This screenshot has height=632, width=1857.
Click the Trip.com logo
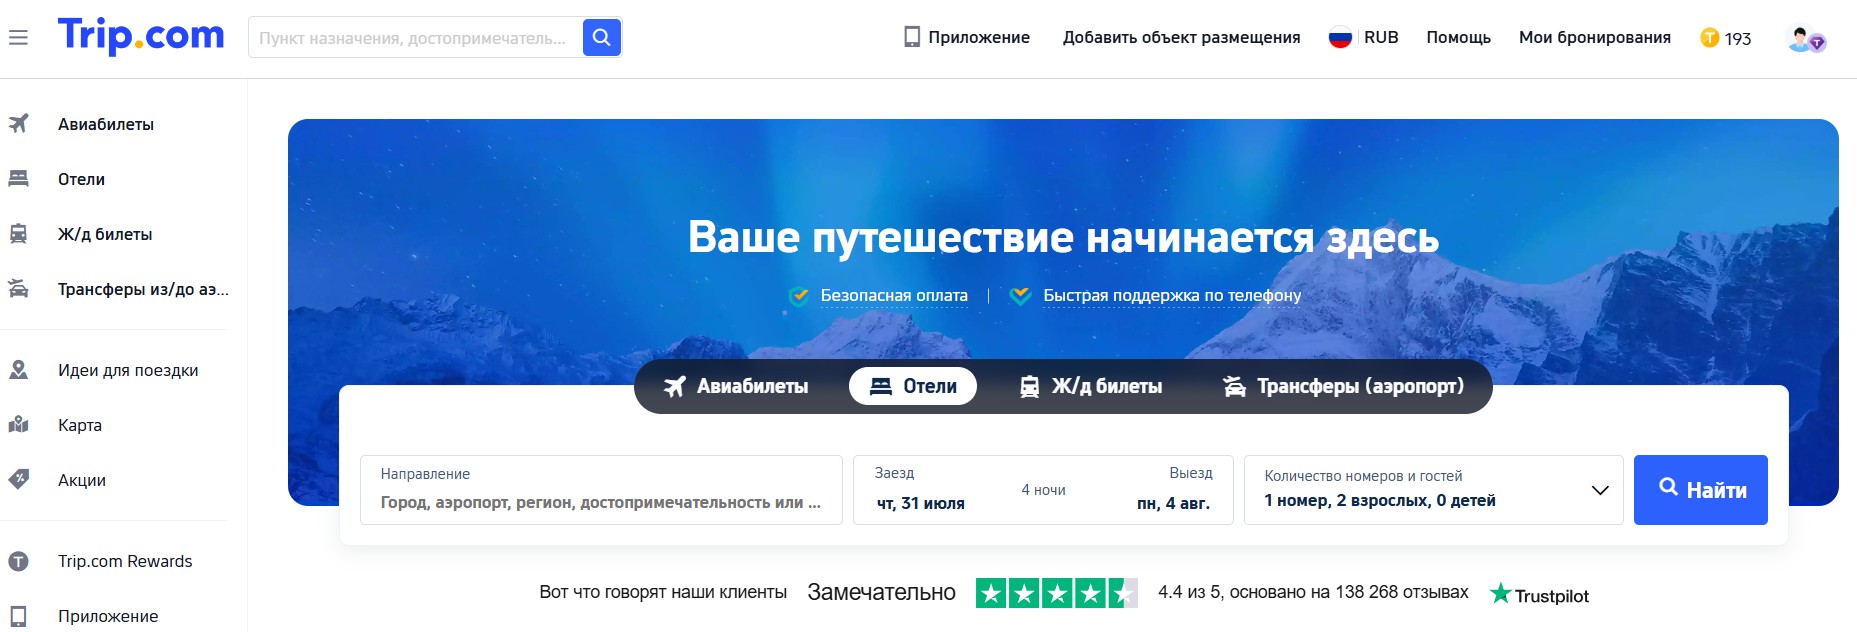[141, 36]
